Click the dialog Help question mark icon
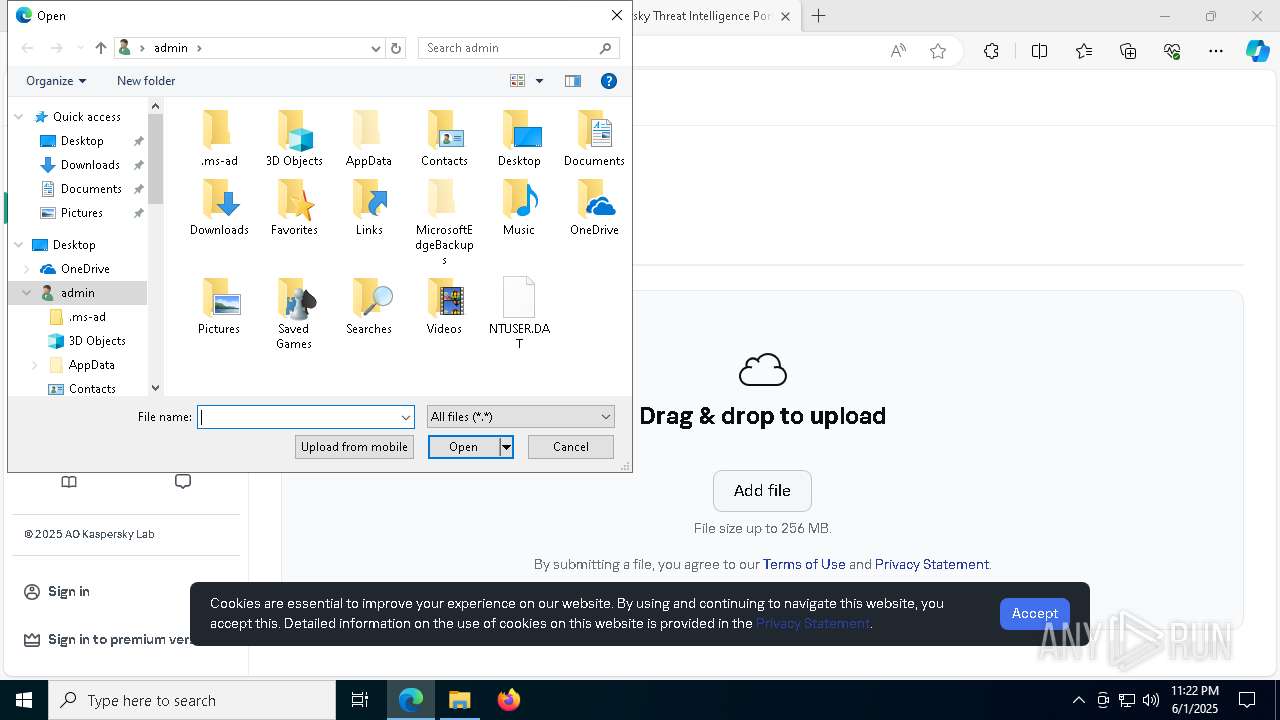The height and width of the screenshot is (720, 1280). coord(608,81)
